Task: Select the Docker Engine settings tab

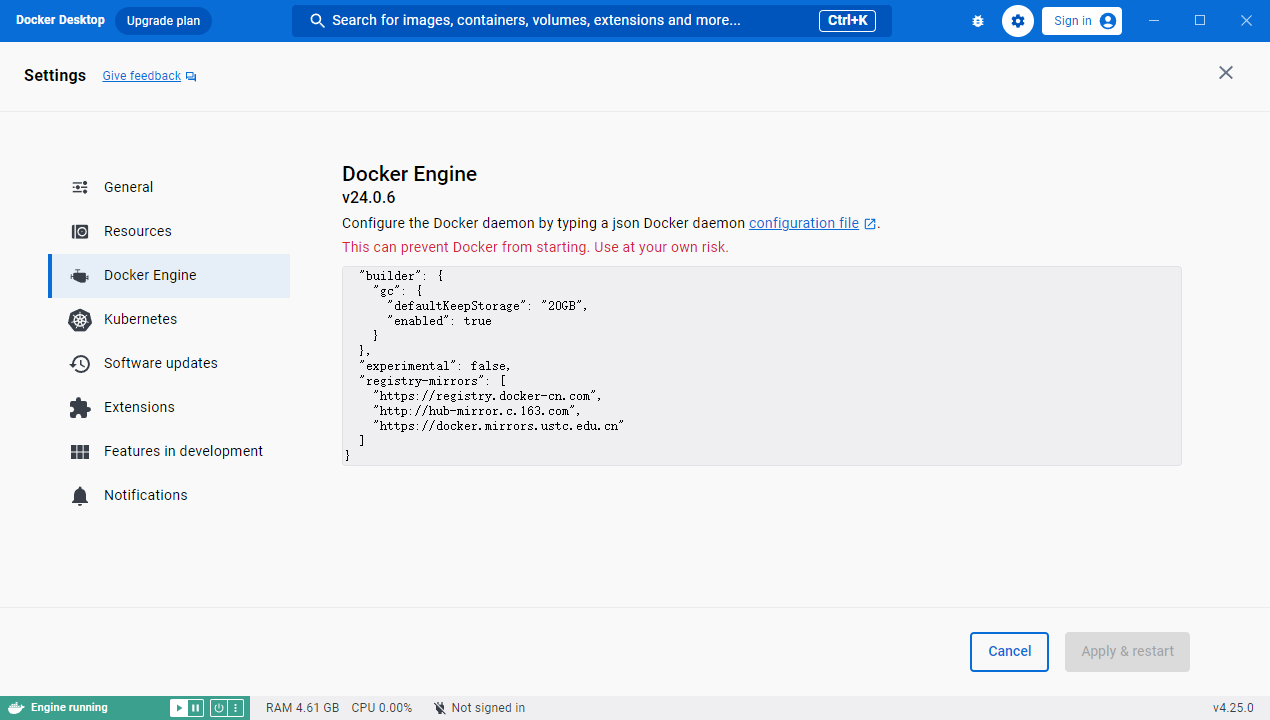Action: click(169, 276)
